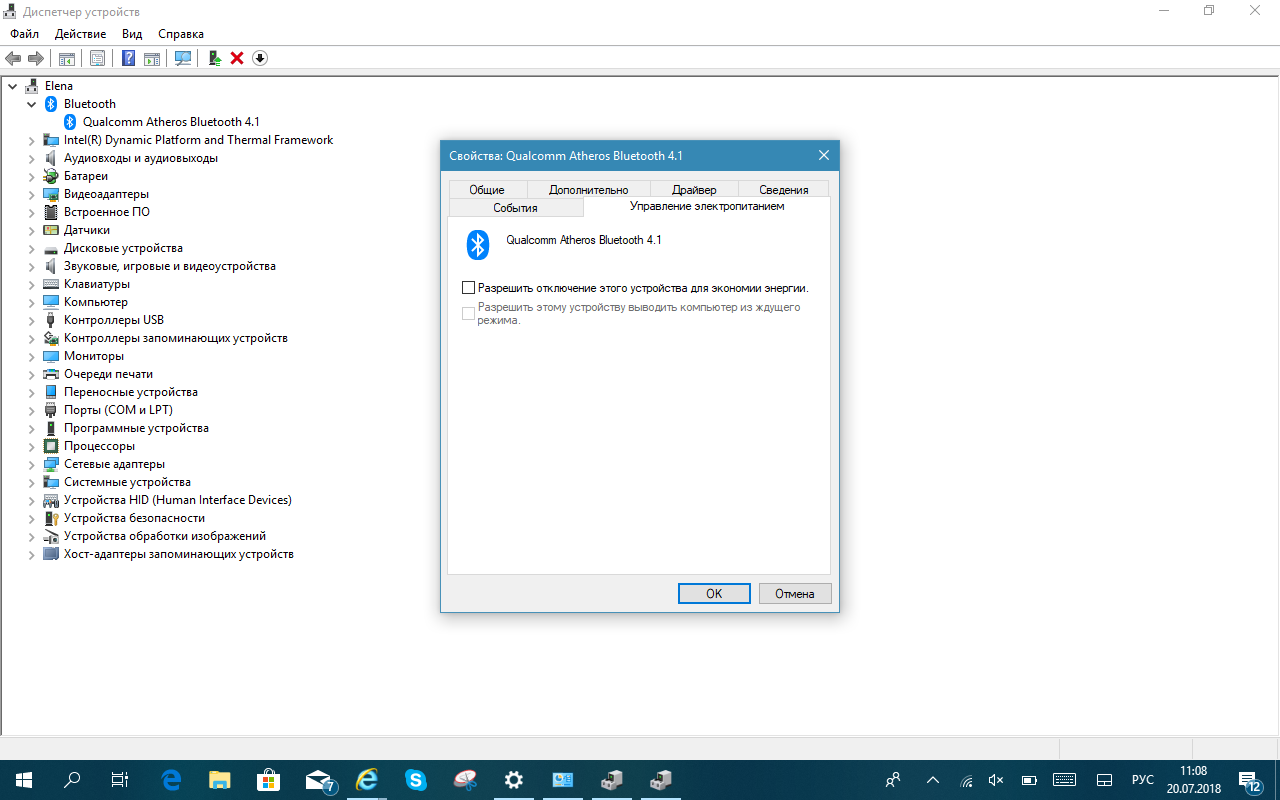Open the Файл menu
The height and width of the screenshot is (800, 1280).
coord(25,34)
